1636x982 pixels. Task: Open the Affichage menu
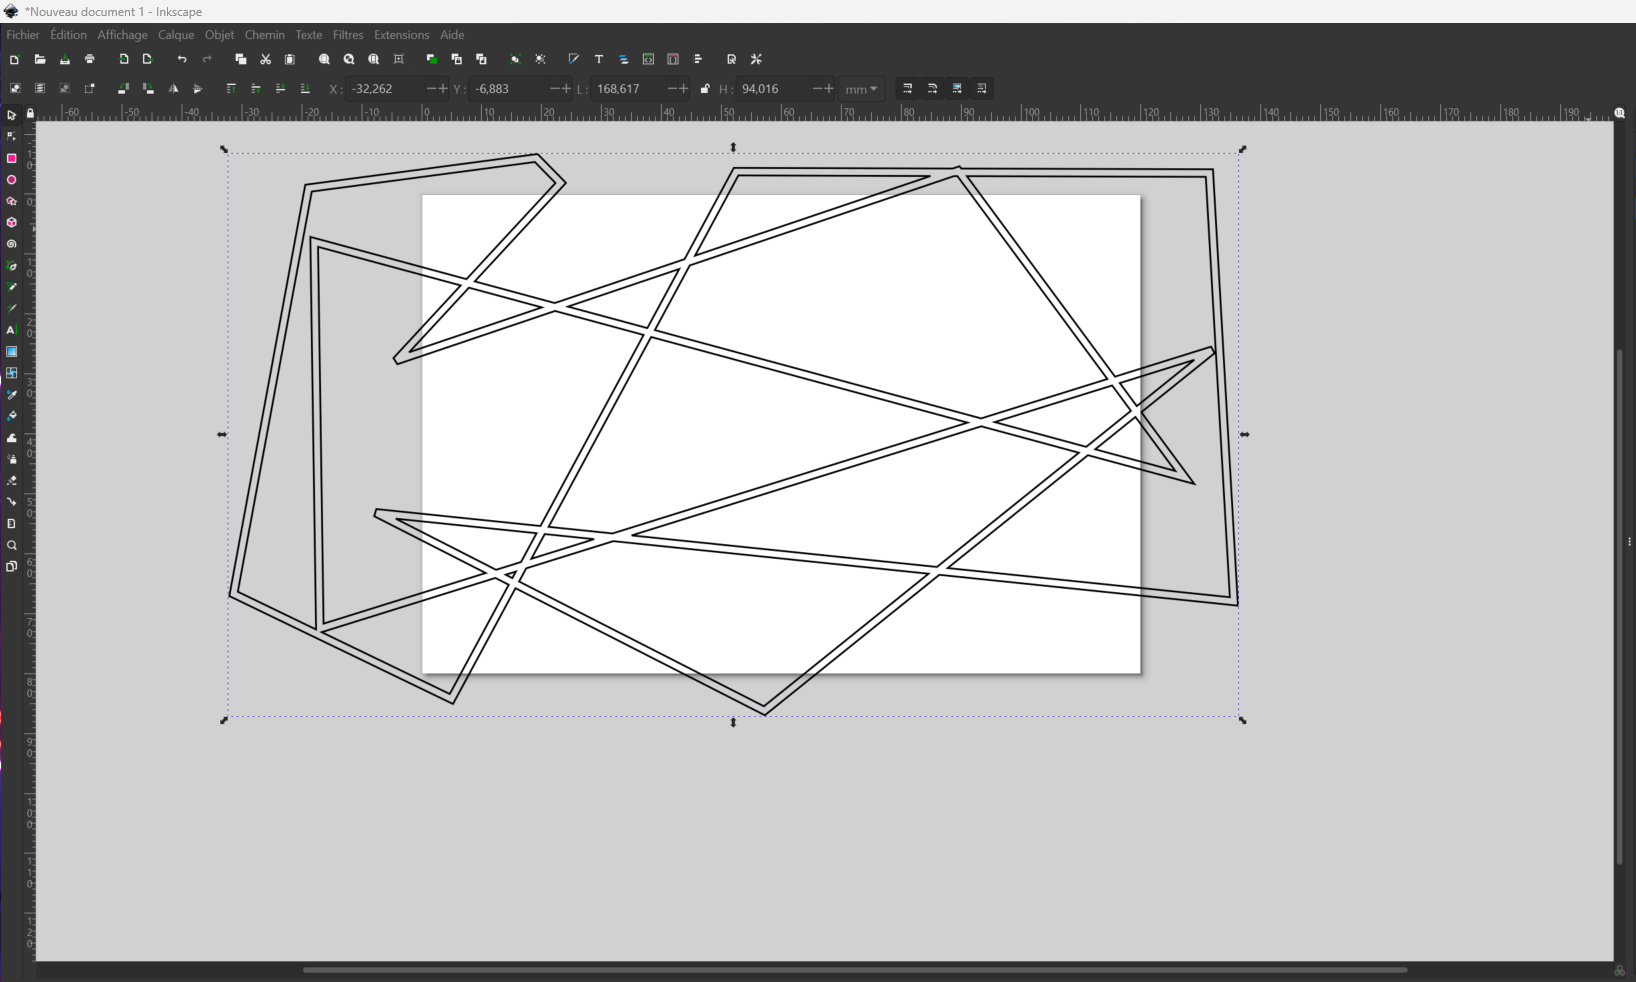[x=122, y=35]
